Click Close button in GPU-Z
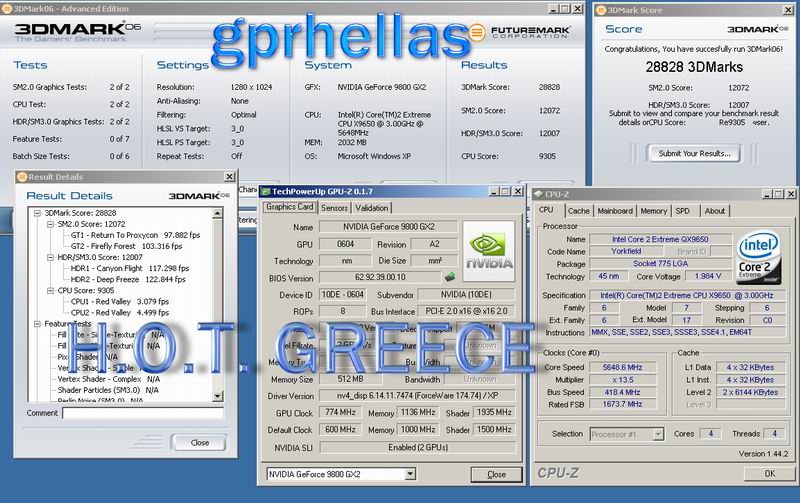 tap(496, 474)
